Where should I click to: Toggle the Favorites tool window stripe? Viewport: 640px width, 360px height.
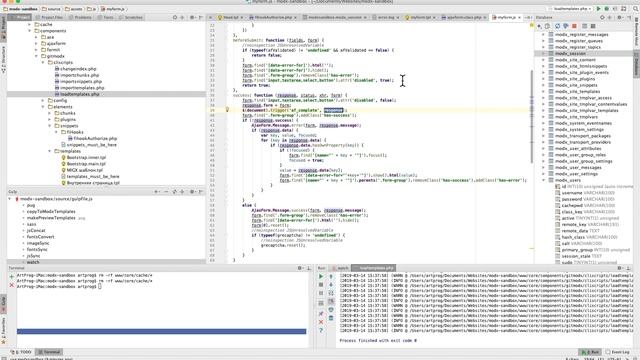[x=3, y=330]
